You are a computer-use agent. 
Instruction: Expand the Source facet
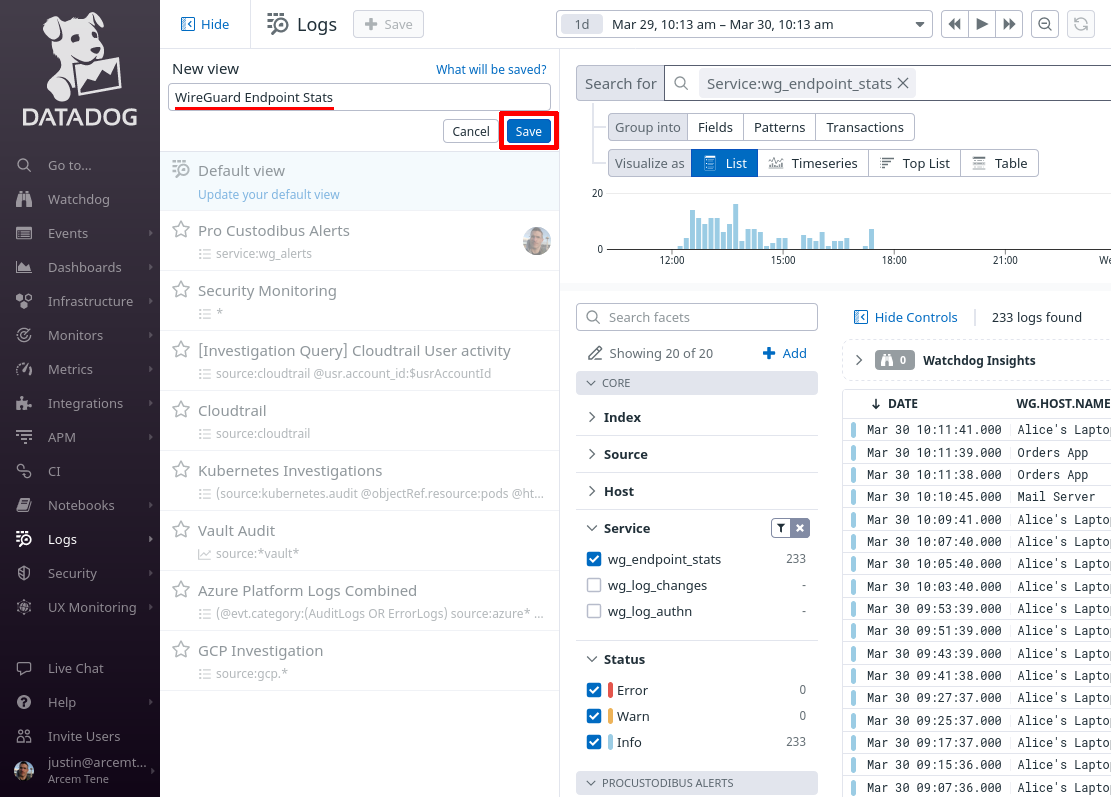(x=617, y=454)
